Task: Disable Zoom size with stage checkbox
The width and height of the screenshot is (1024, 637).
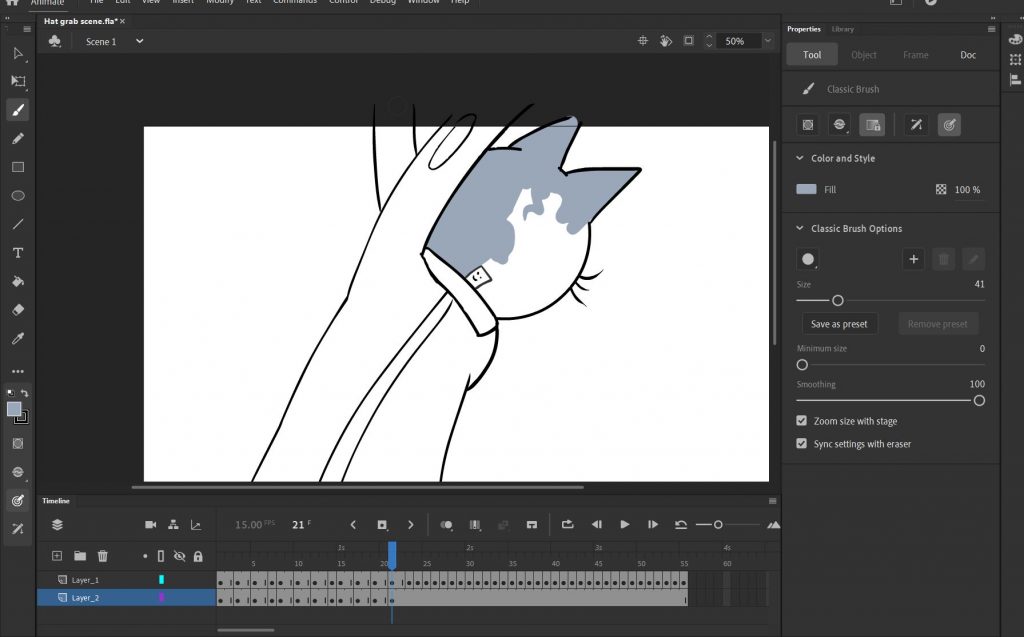Action: point(802,422)
